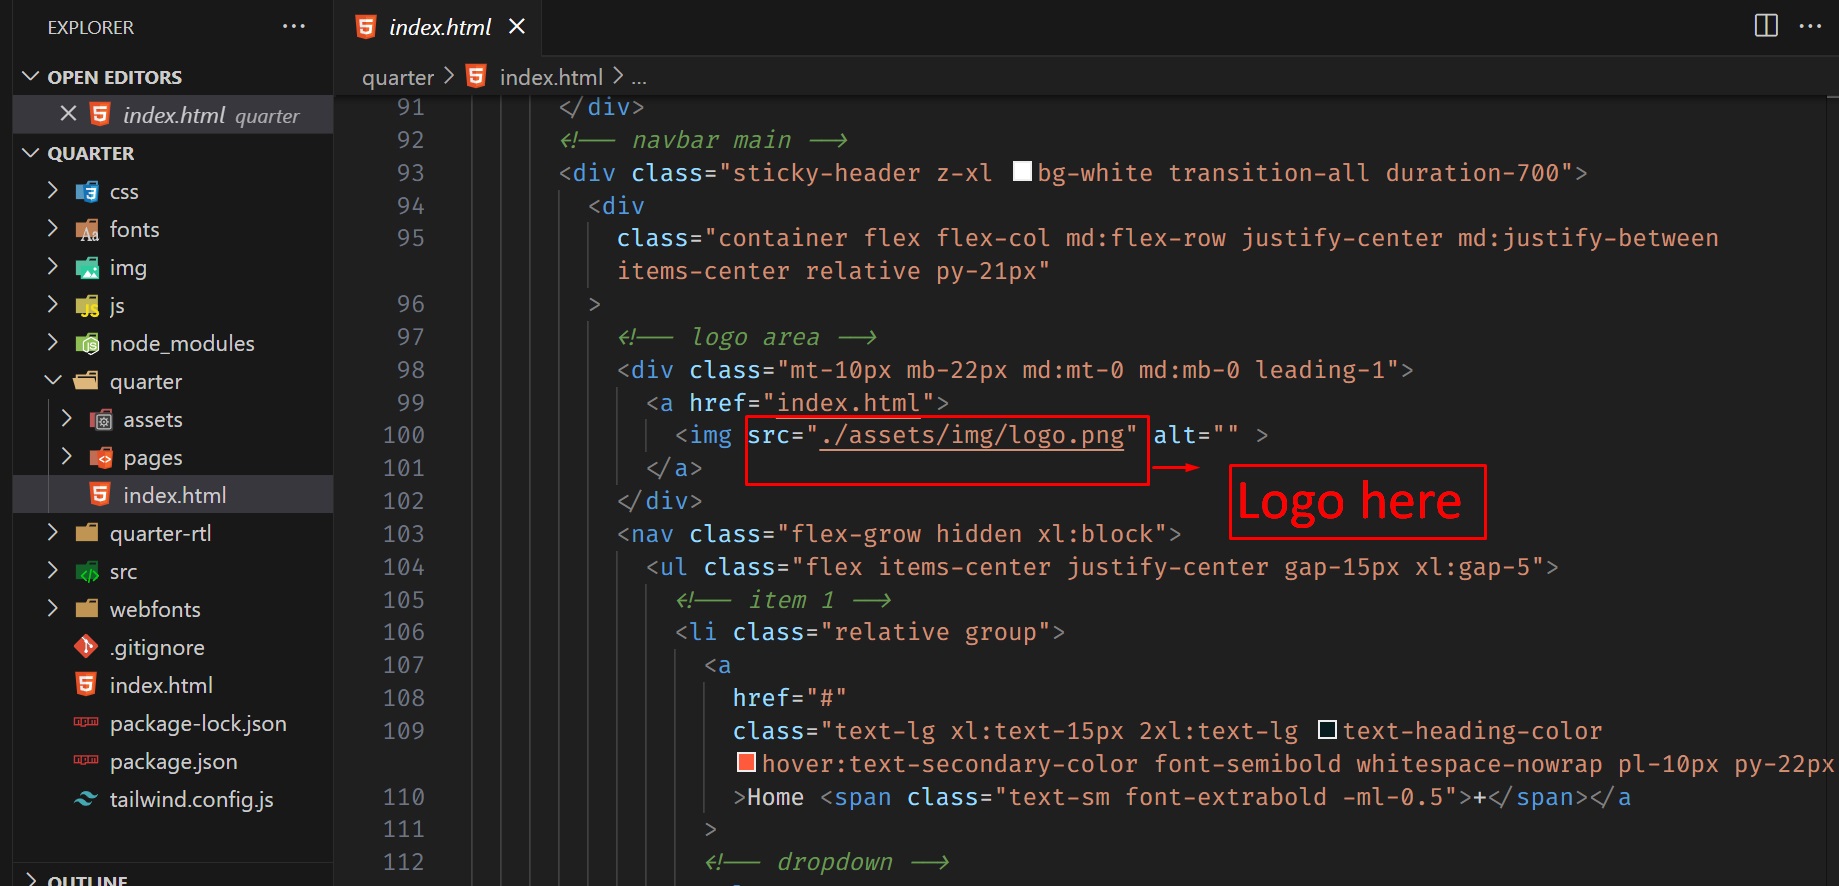The height and width of the screenshot is (886, 1839).
Task: Close index.html in Open Editors list
Action: tap(68, 114)
